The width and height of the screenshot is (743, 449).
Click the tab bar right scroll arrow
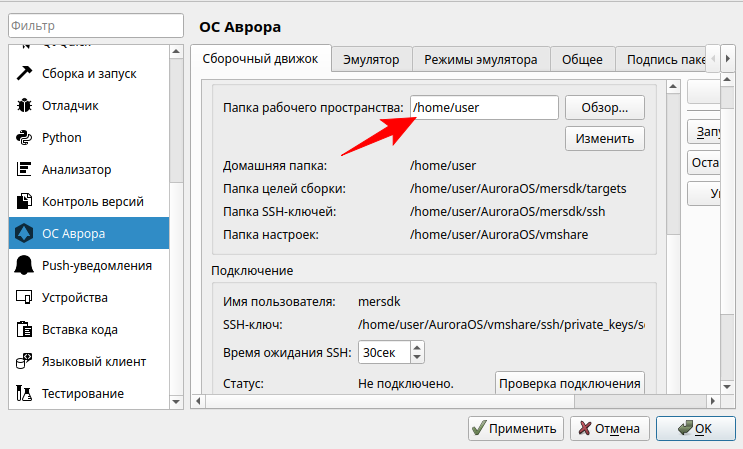[x=727, y=59]
